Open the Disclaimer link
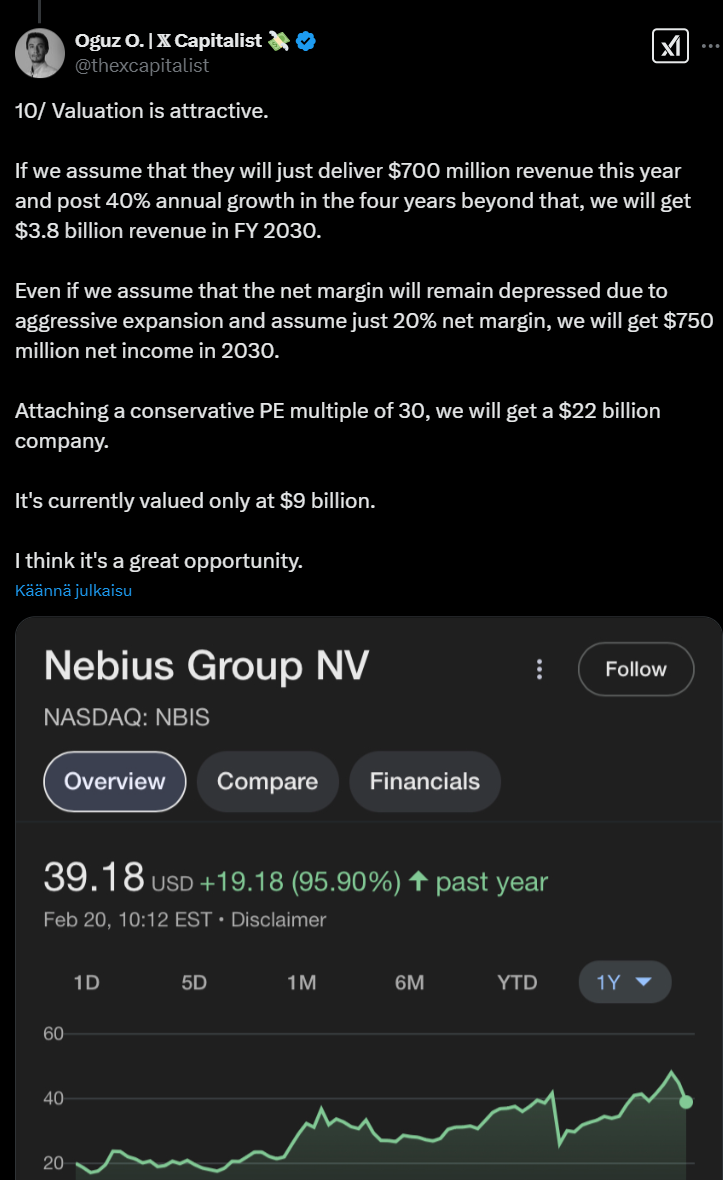723x1180 pixels. point(278,919)
